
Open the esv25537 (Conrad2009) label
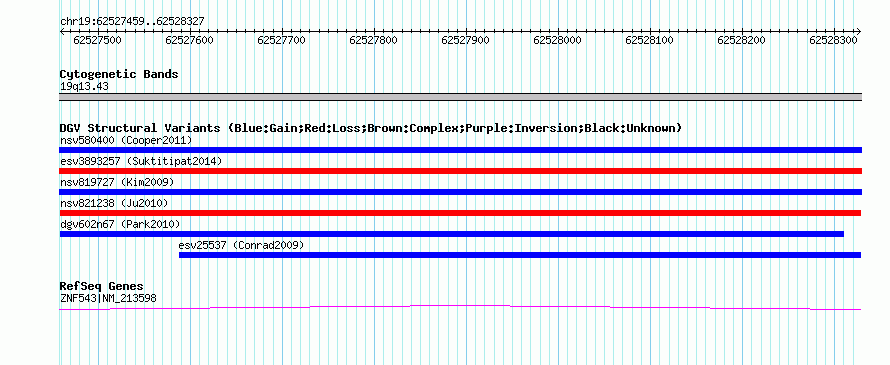coord(241,245)
